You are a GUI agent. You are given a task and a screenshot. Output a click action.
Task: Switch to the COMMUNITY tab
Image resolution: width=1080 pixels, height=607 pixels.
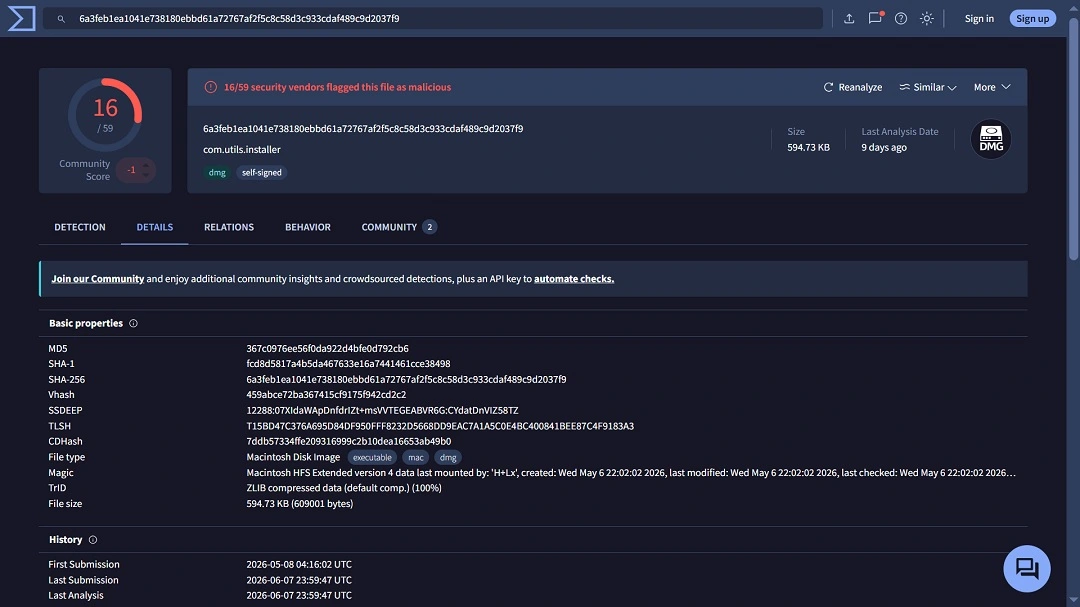tap(399, 227)
